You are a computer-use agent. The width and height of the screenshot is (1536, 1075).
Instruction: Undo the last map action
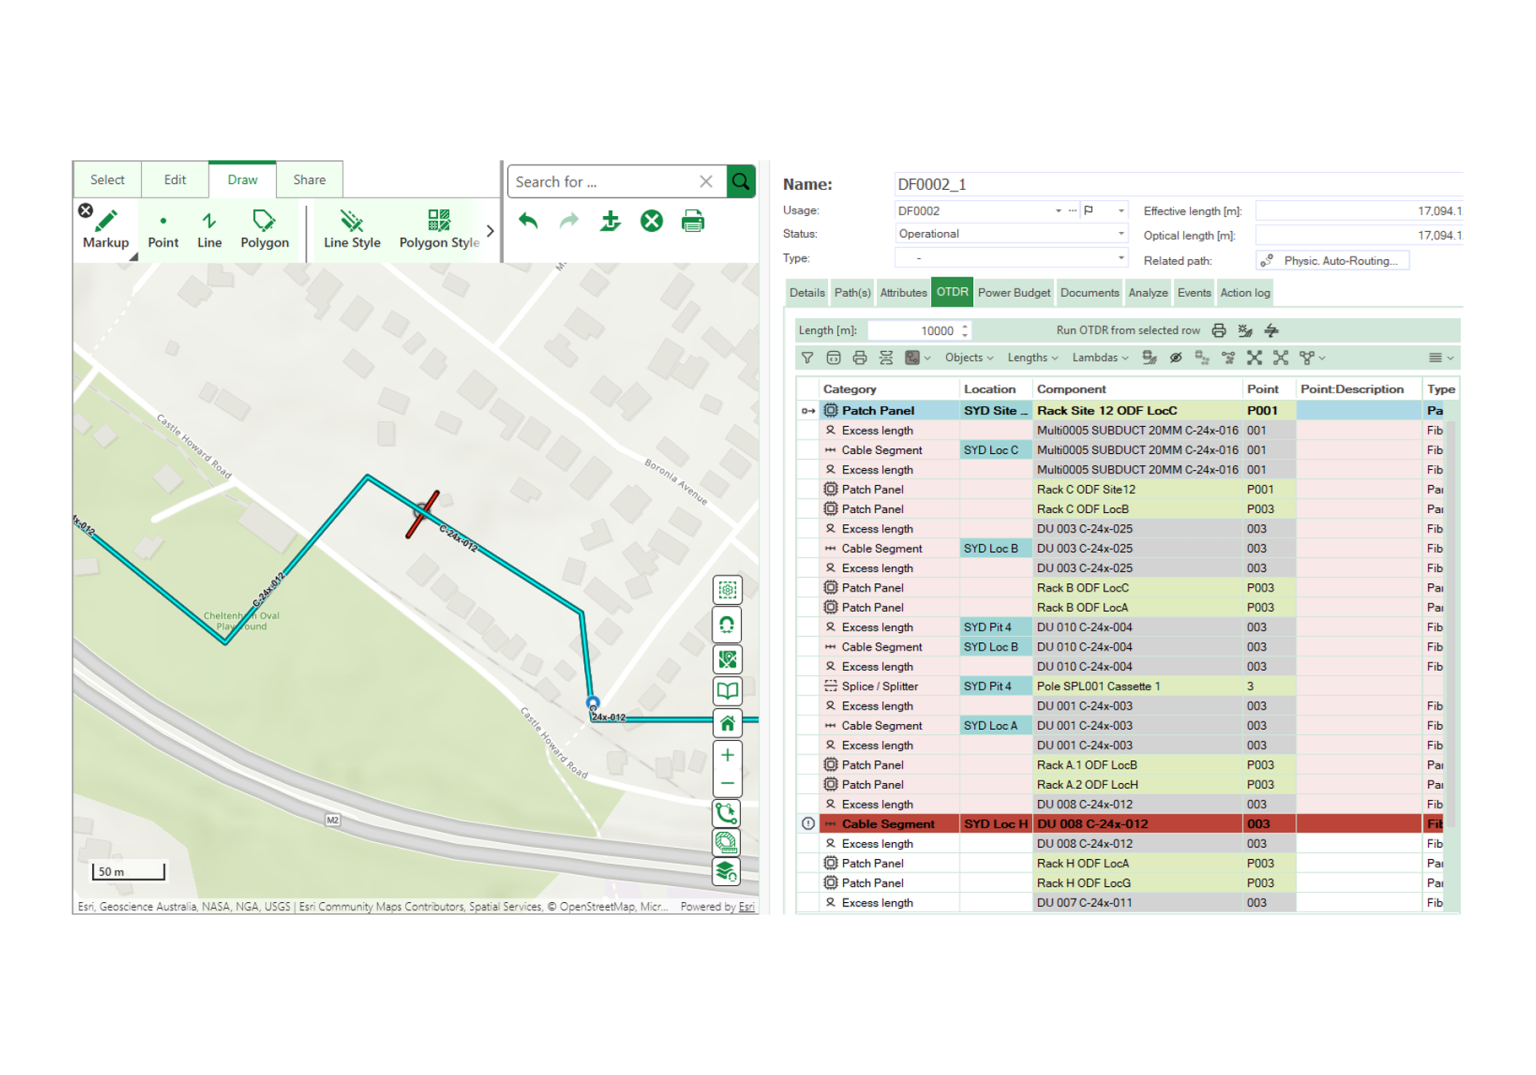528,221
